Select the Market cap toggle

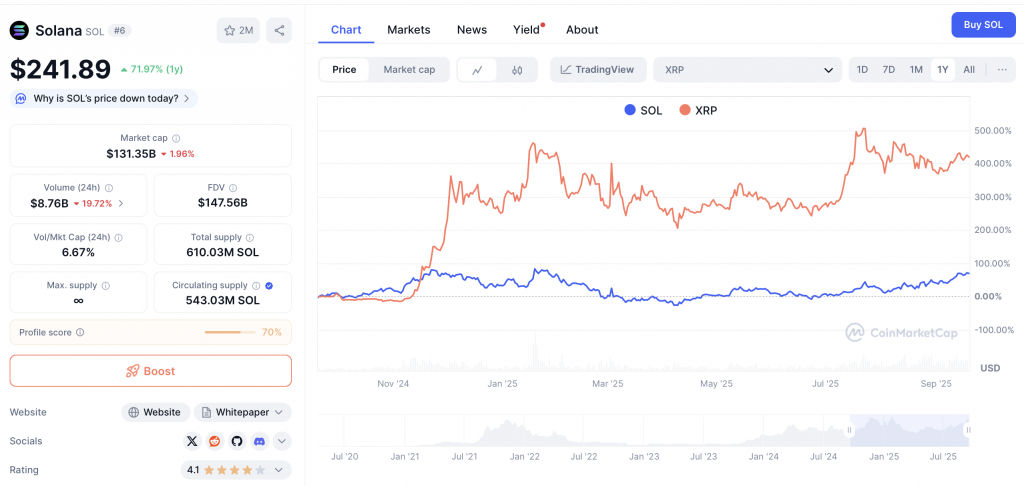click(409, 70)
